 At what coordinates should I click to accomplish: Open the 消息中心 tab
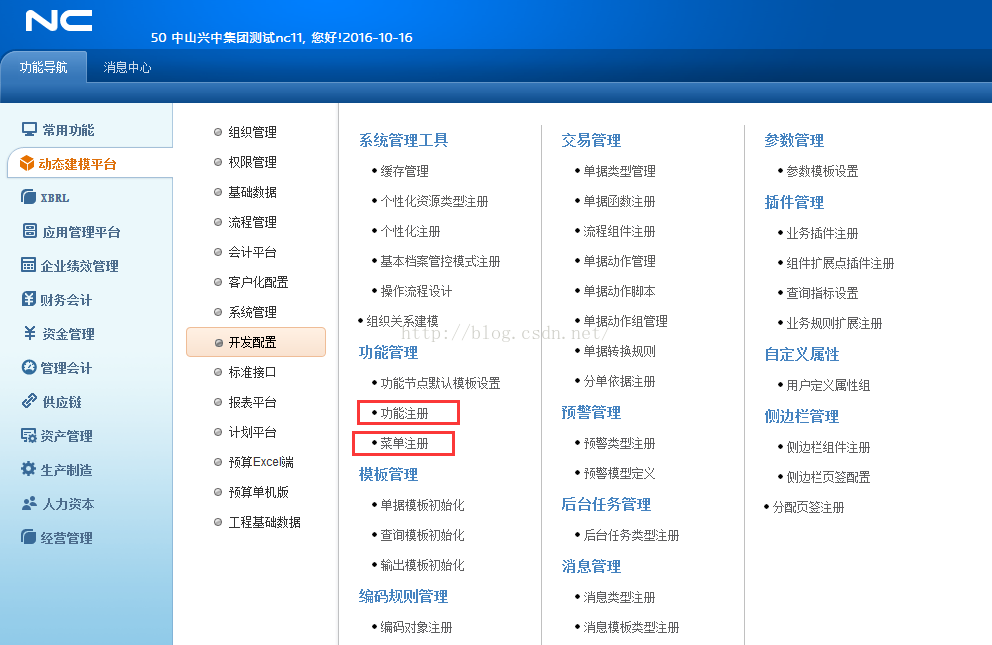coord(127,67)
